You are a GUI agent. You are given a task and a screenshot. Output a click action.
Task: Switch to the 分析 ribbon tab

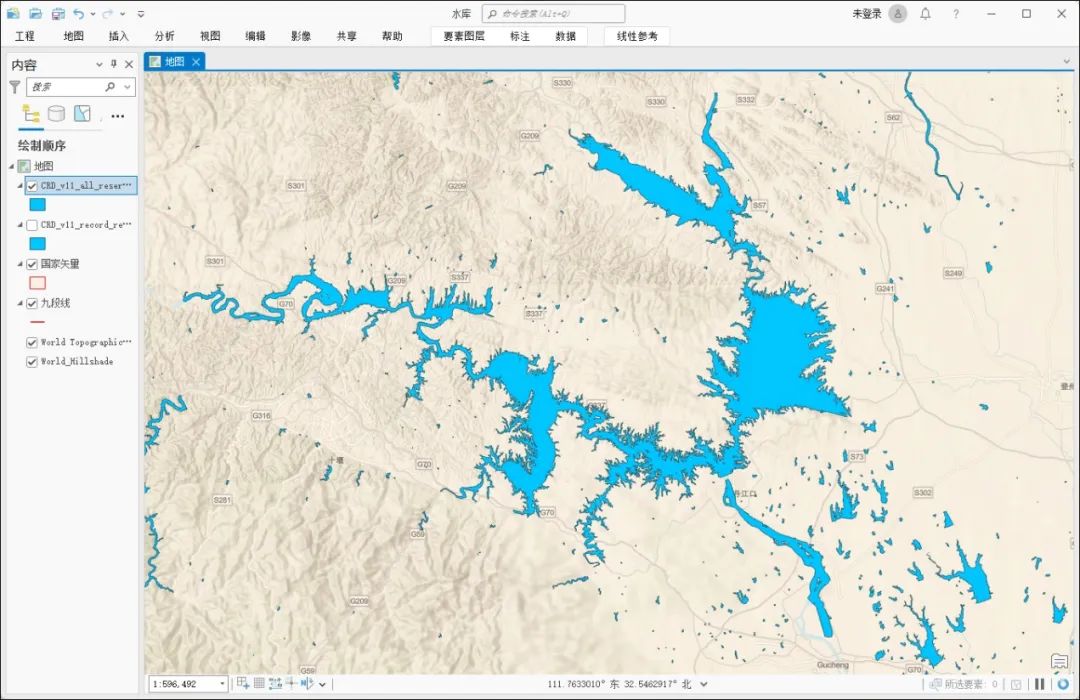click(x=164, y=36)
